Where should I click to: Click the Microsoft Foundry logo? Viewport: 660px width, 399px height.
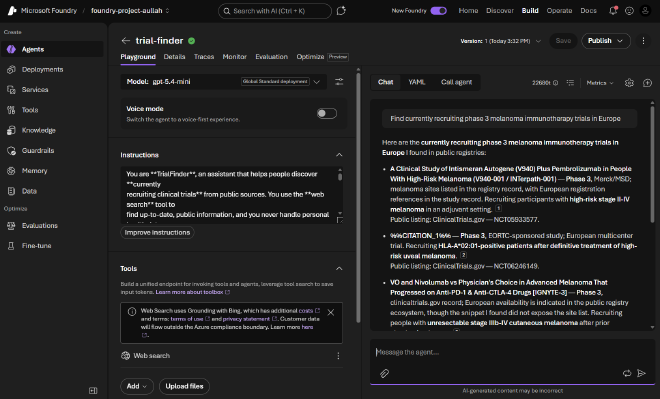12,11
